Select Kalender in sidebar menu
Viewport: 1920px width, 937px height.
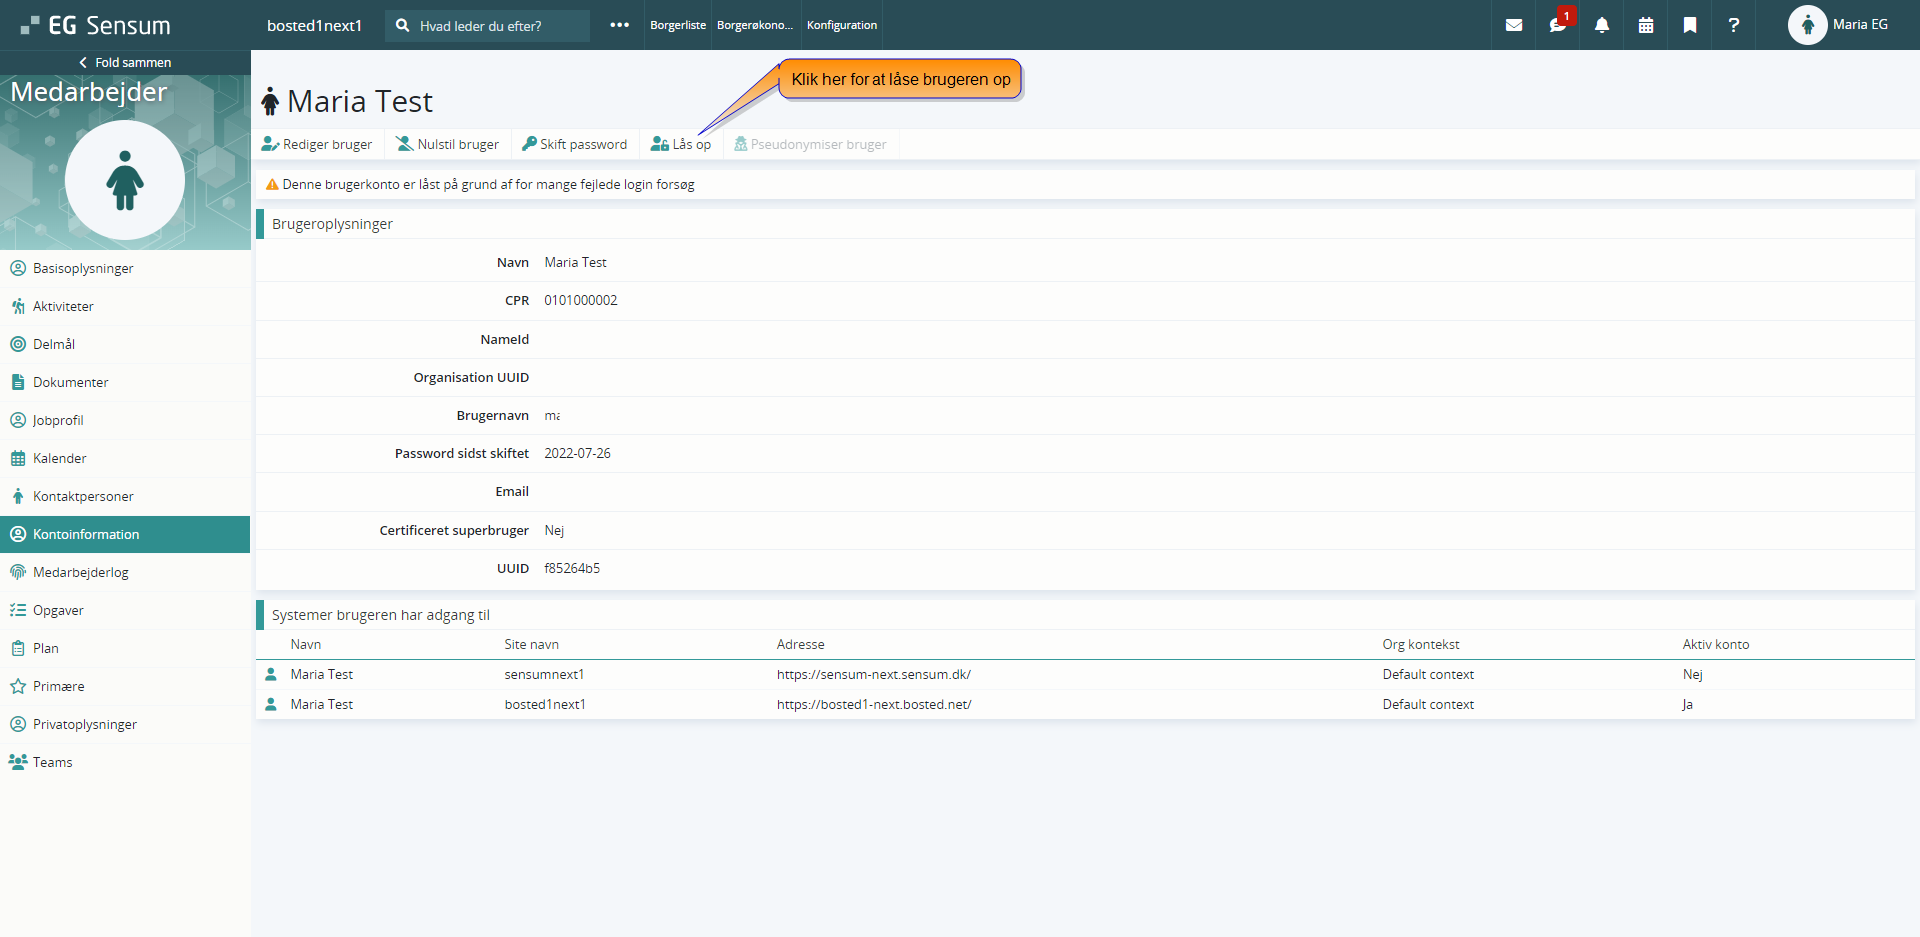tap(60, 458)
